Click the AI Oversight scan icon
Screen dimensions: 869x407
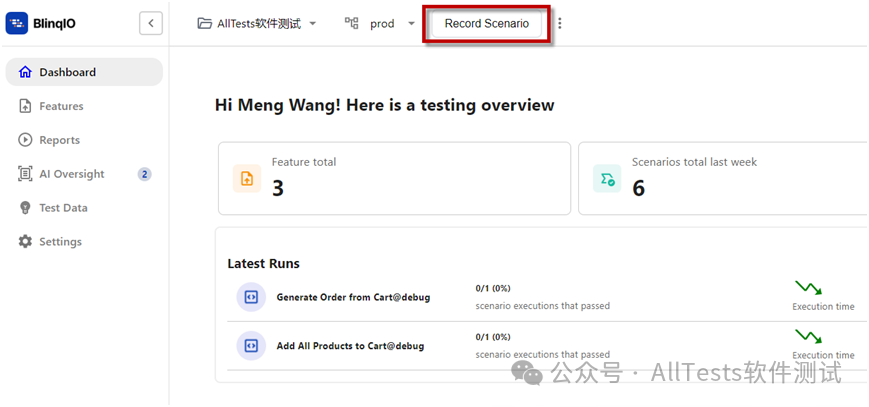(25, 174)
